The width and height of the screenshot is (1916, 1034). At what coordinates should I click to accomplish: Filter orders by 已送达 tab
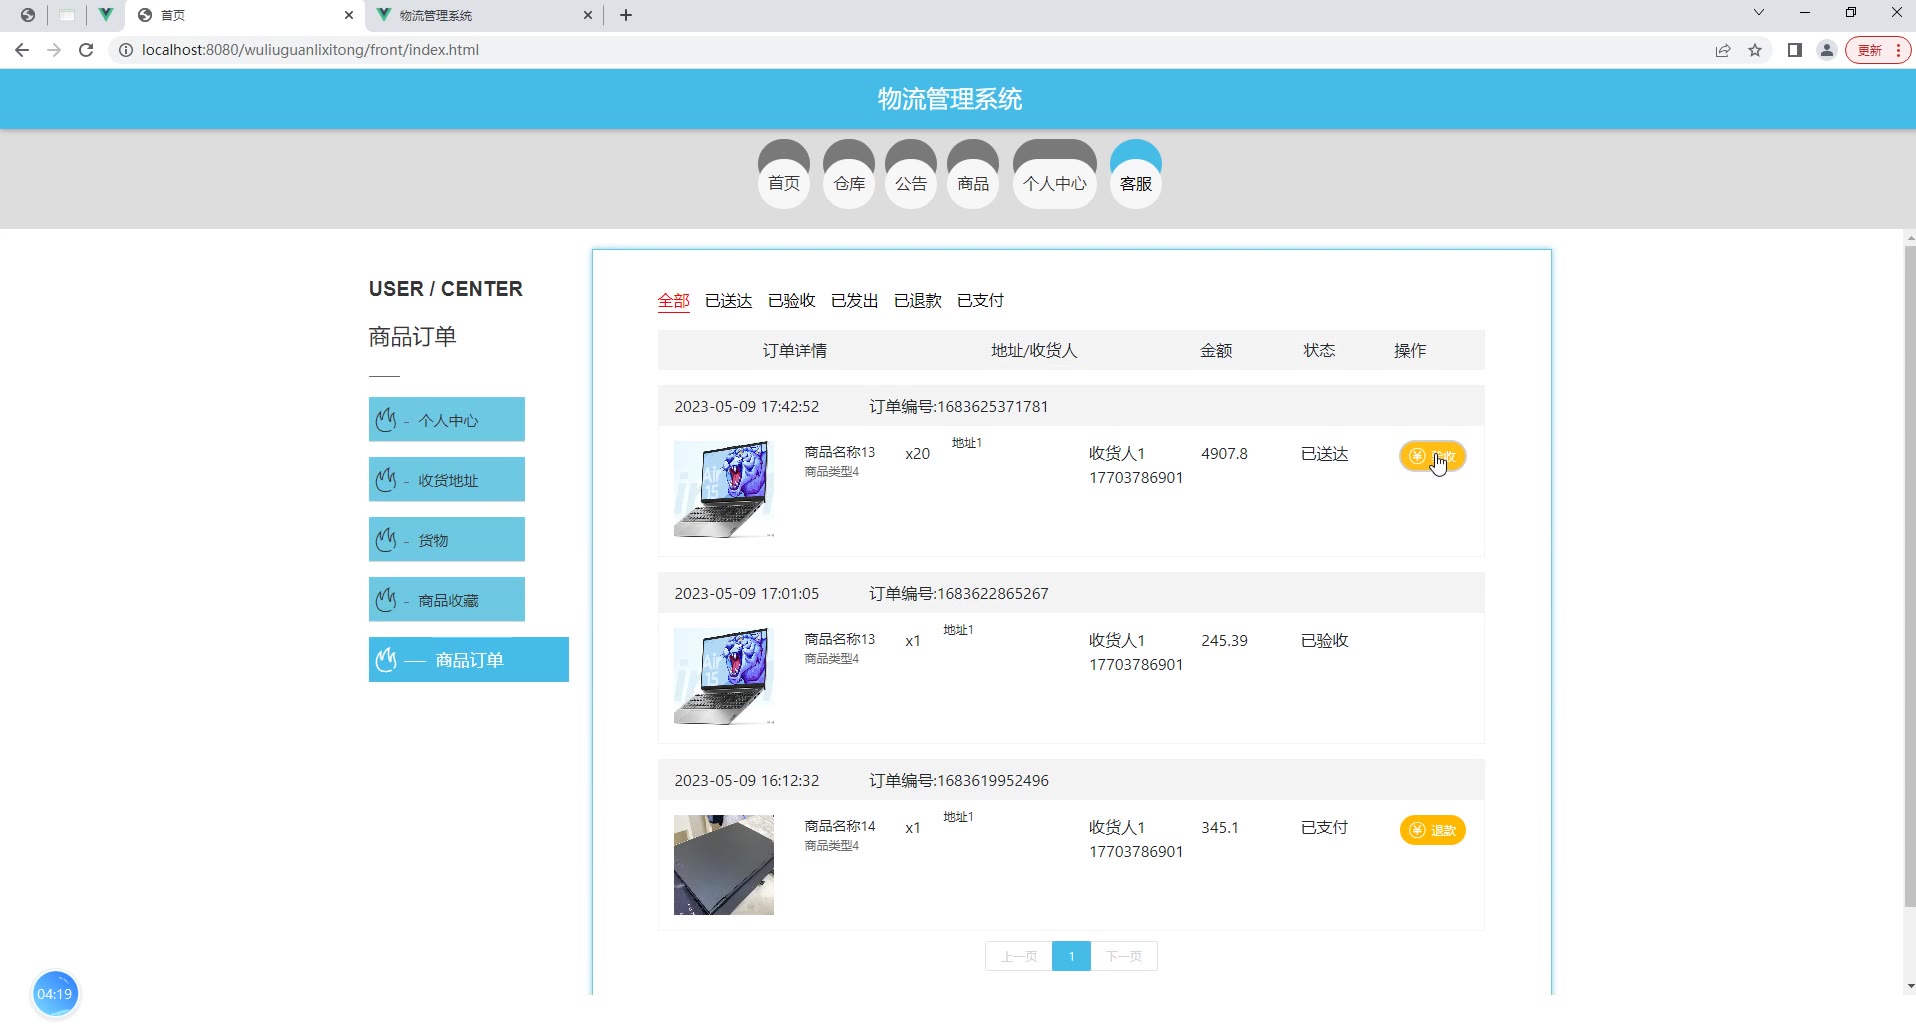tap(728, 301)
